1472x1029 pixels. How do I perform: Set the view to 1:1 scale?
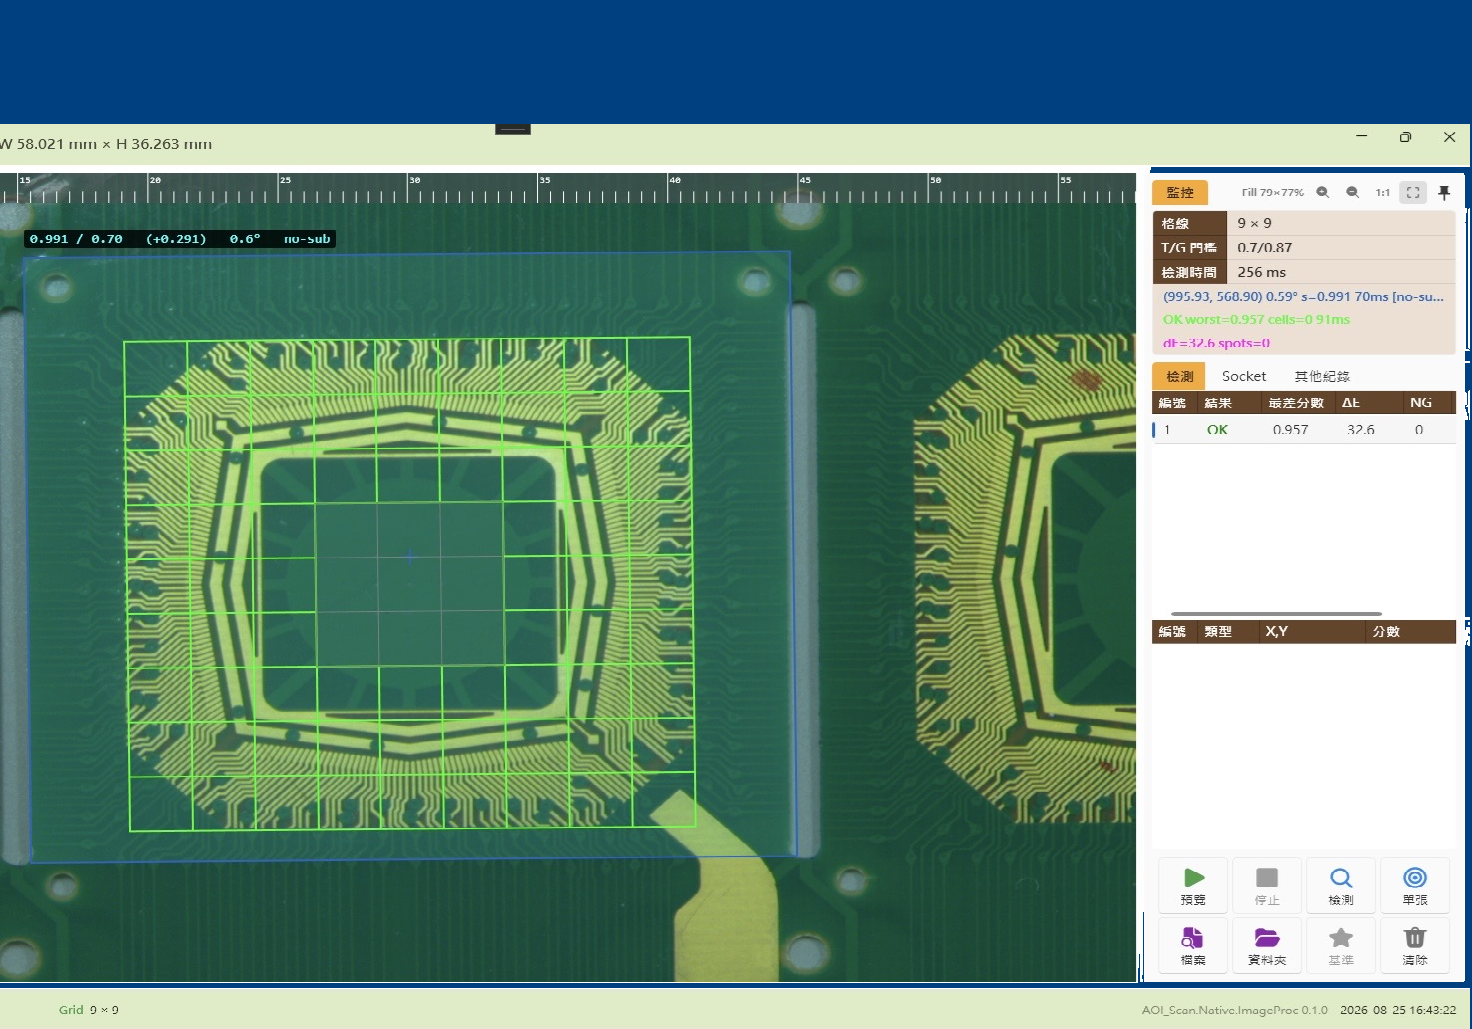pyautogui.click(x=1383, y=192)
